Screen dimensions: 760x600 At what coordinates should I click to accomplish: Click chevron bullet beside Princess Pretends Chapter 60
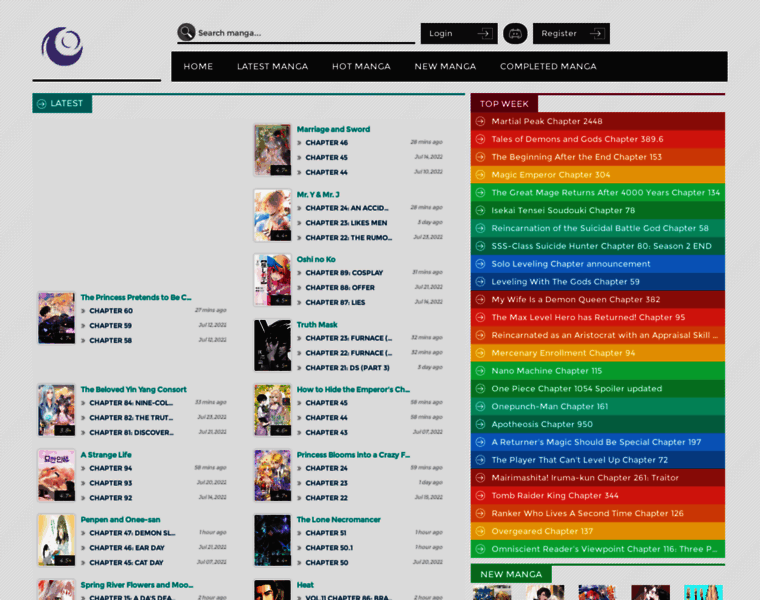[83, 311]
